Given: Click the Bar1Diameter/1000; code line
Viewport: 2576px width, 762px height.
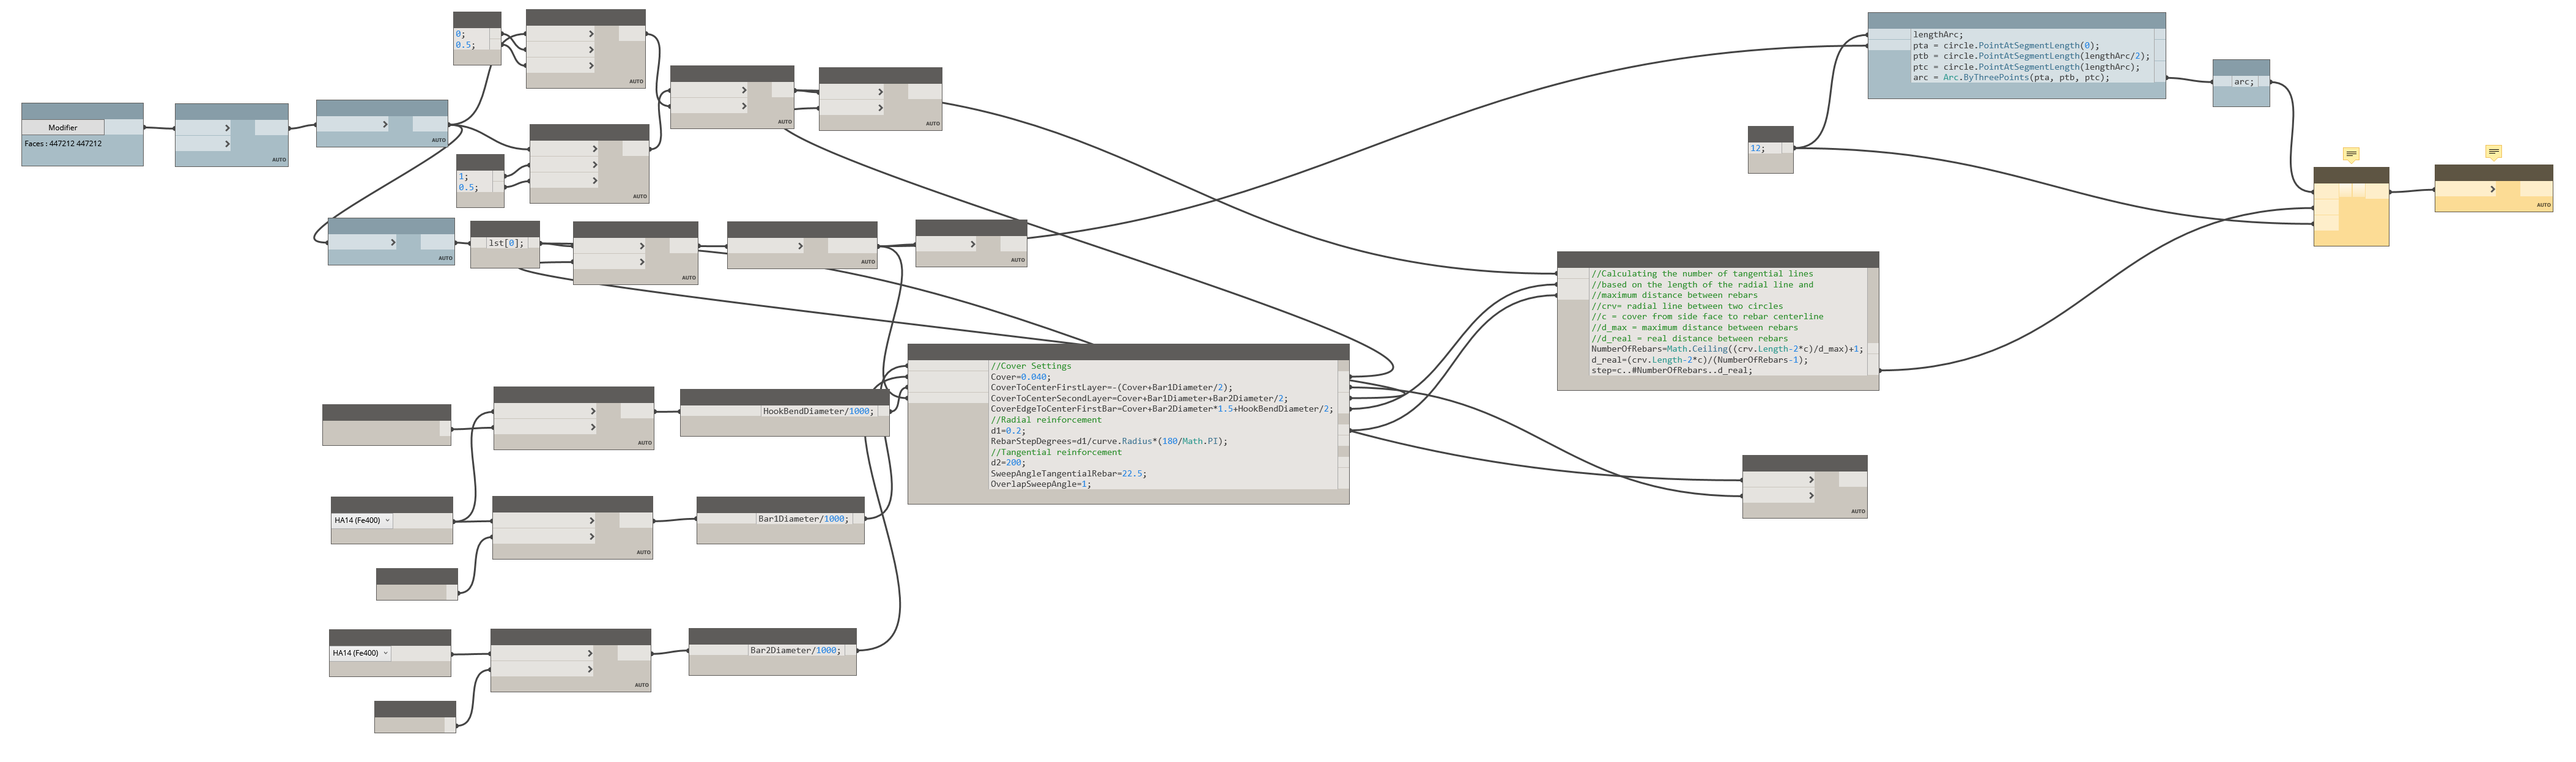Looking at the screenshot, I should point(802,519).
